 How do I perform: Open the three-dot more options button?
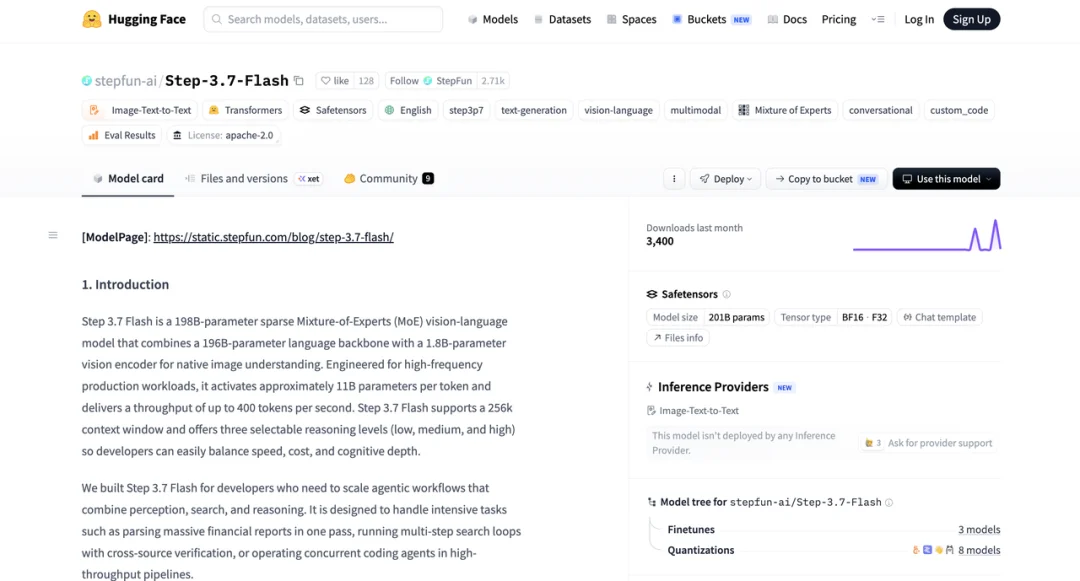point(674,179)
